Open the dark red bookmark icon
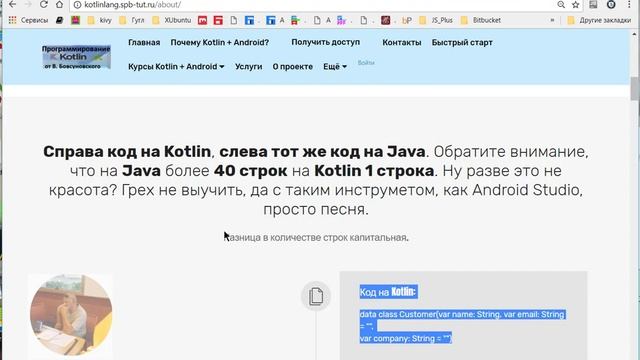Viewport: 640px width, 360px height. coord(386,20)
